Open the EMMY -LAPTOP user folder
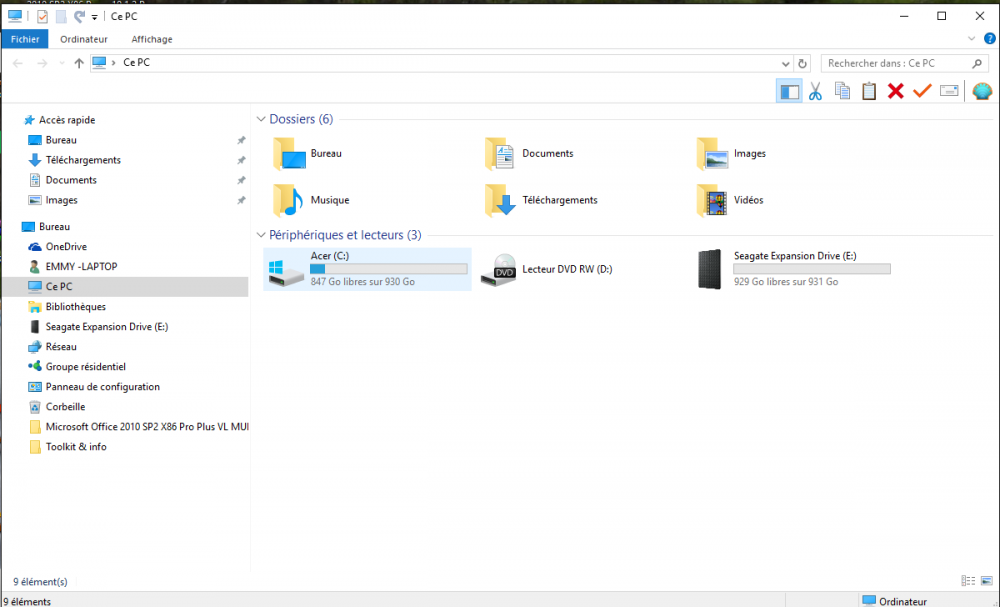 (81, 267)
